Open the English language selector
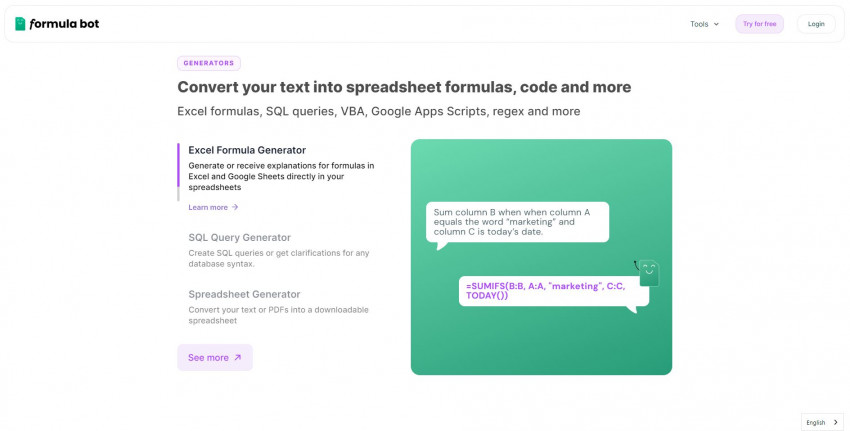The image size is (850, 431). [x=816, y=422]
